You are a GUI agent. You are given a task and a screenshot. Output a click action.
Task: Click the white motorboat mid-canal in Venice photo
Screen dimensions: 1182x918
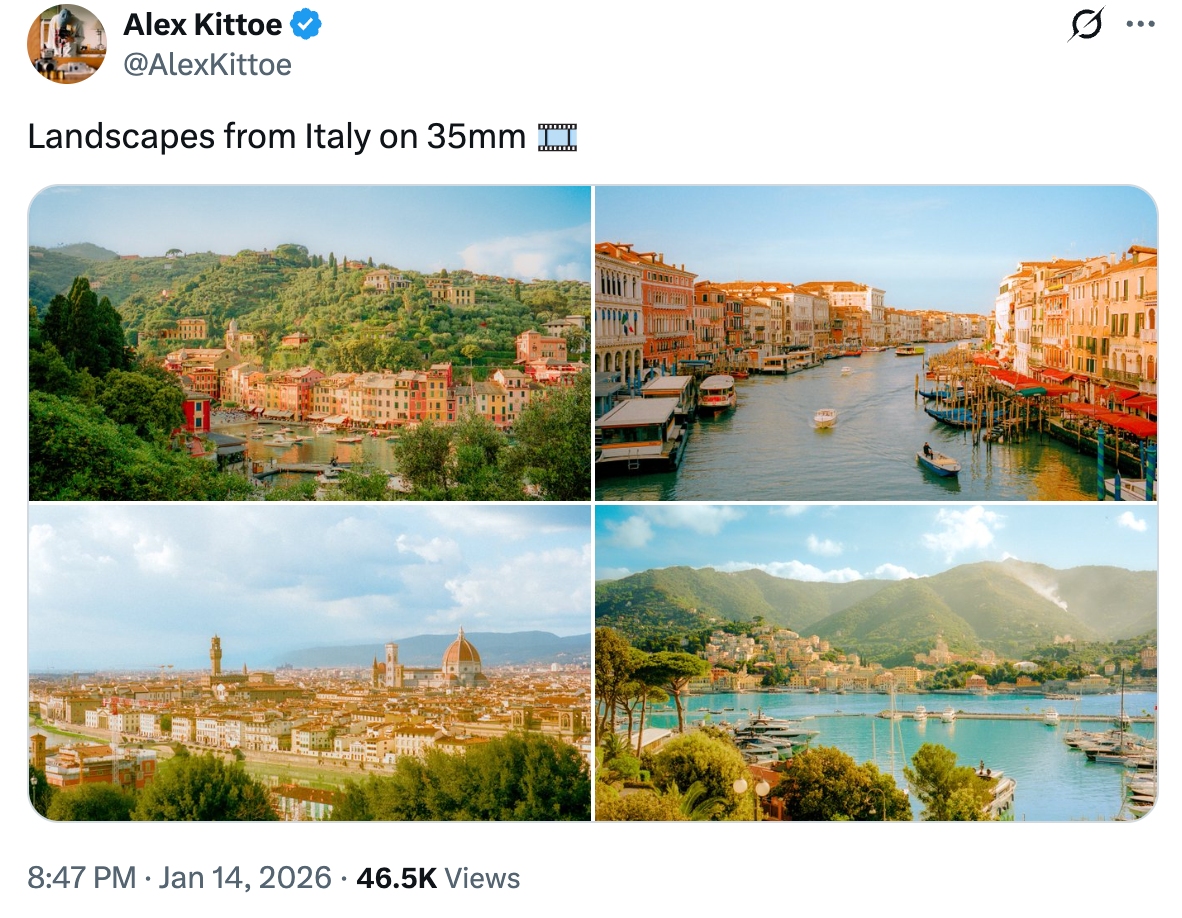tap(824, 418)
